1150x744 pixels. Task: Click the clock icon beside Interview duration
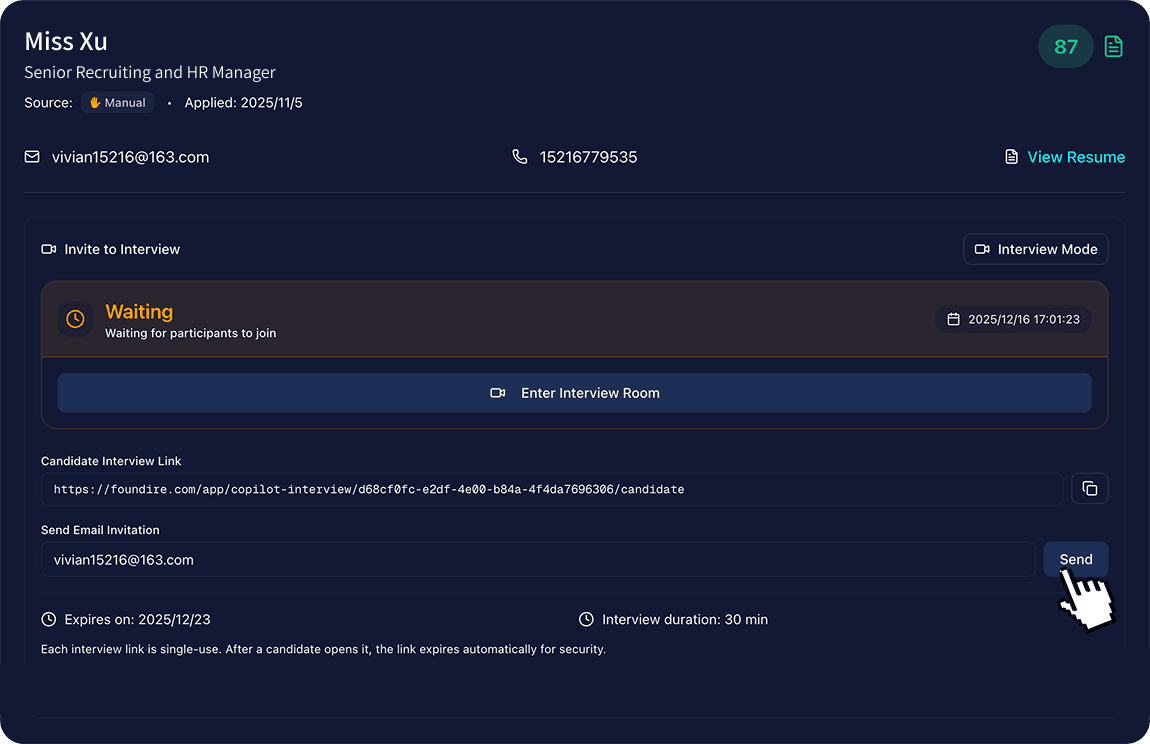coord(586,620)
